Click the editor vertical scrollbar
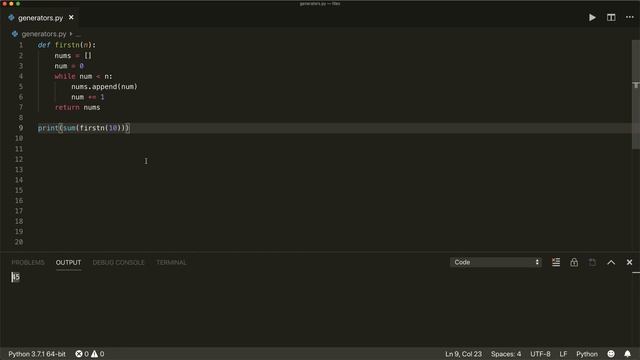Screen dimensions: 640x360 point(636,94)
